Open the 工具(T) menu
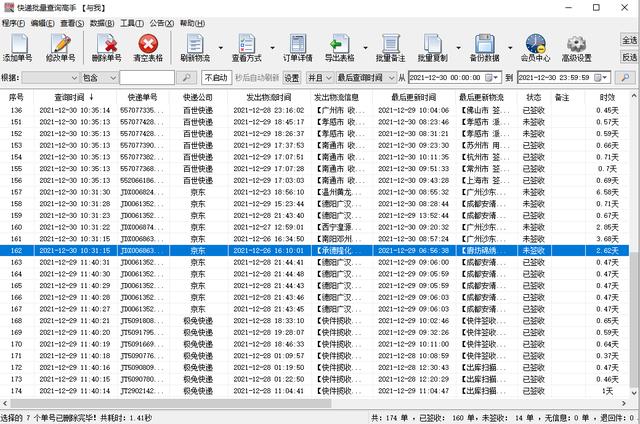The image size is (640, 424). [131, 23]
